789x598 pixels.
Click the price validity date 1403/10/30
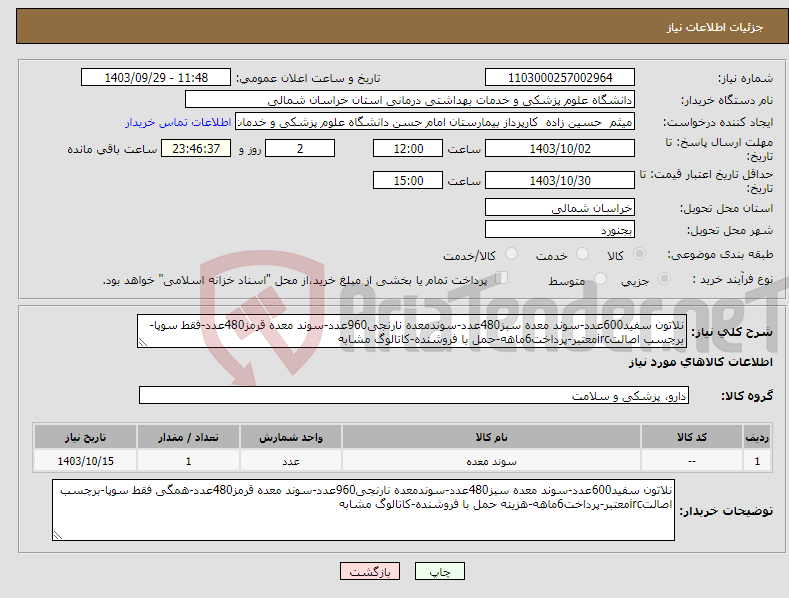(x=560, y=180)
